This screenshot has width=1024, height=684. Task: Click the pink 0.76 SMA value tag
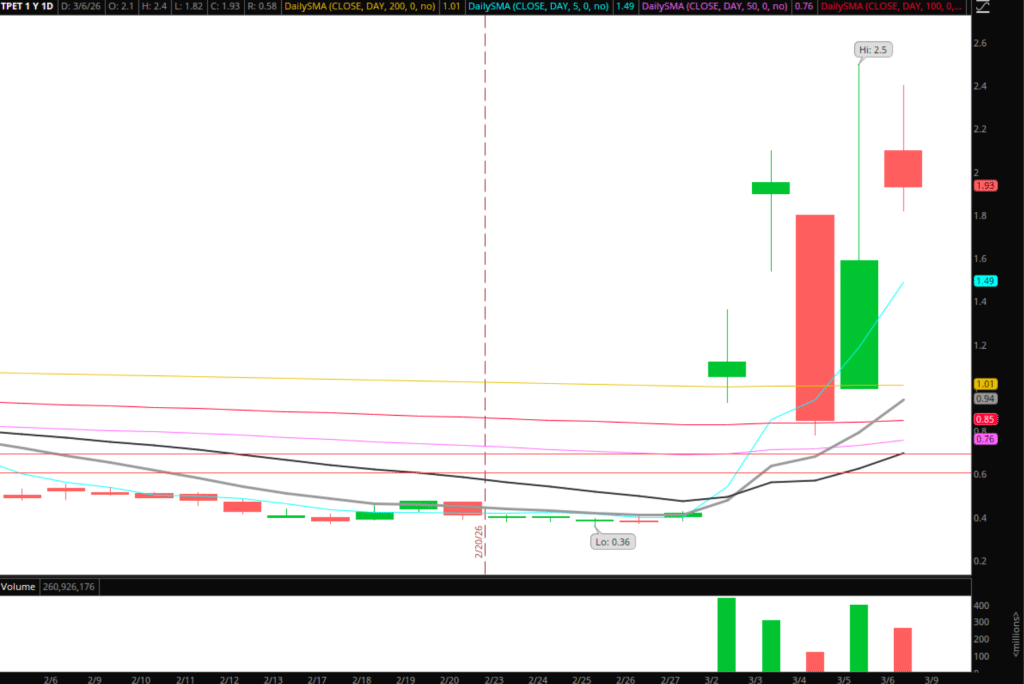pyautogui.click(x=985, y=439)
